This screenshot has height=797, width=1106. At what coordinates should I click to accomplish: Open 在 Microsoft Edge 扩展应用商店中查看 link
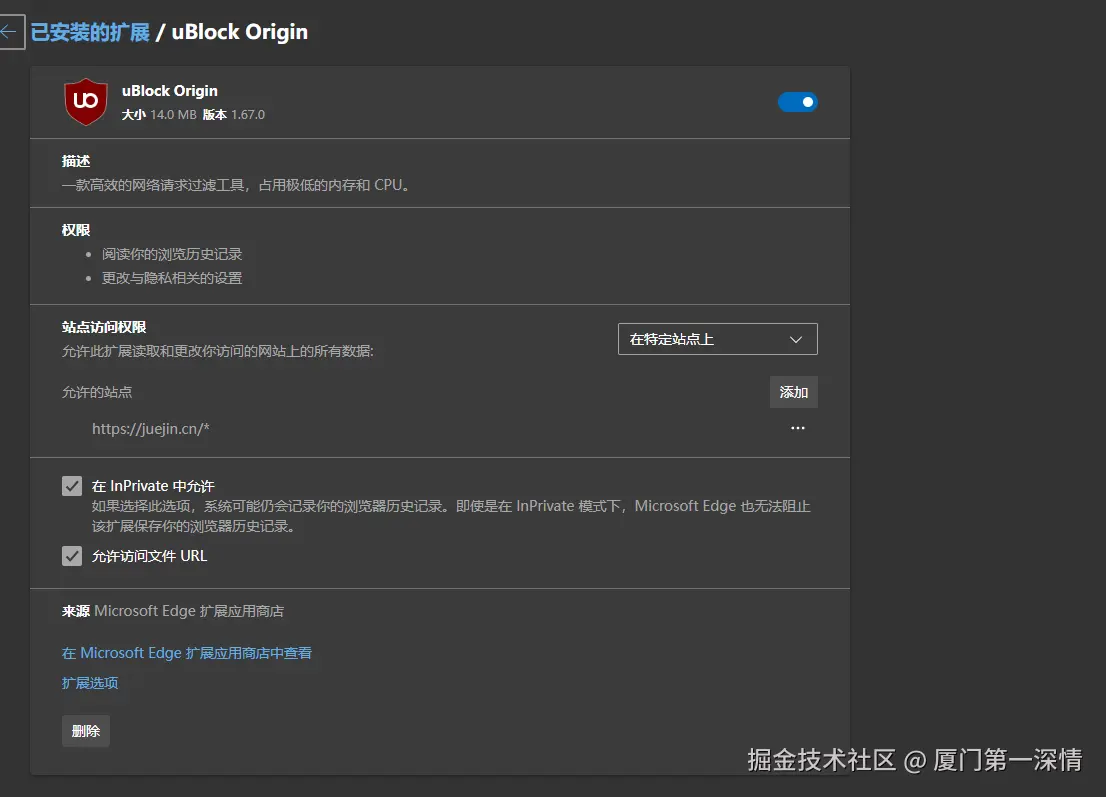pos(187,653)
